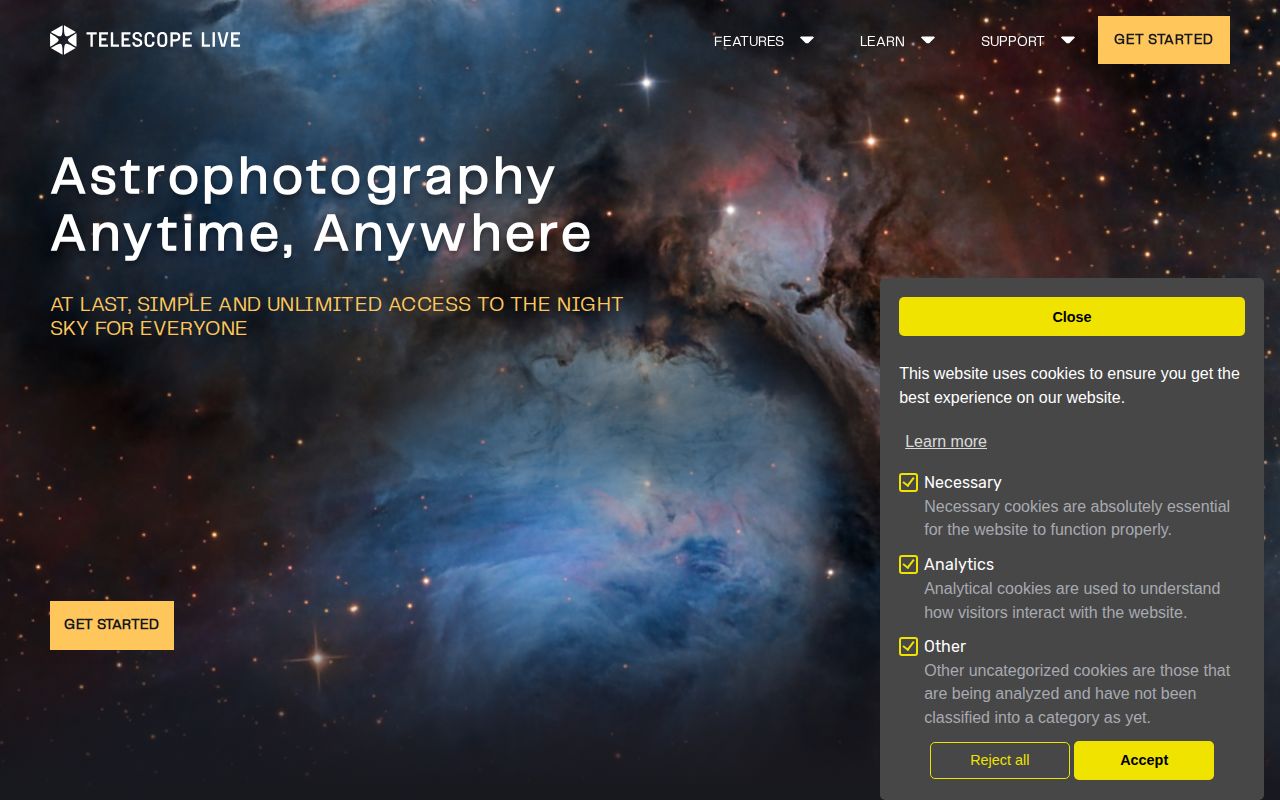
Task: Click the Astrophotography headline text
Action: pos(303,176)
